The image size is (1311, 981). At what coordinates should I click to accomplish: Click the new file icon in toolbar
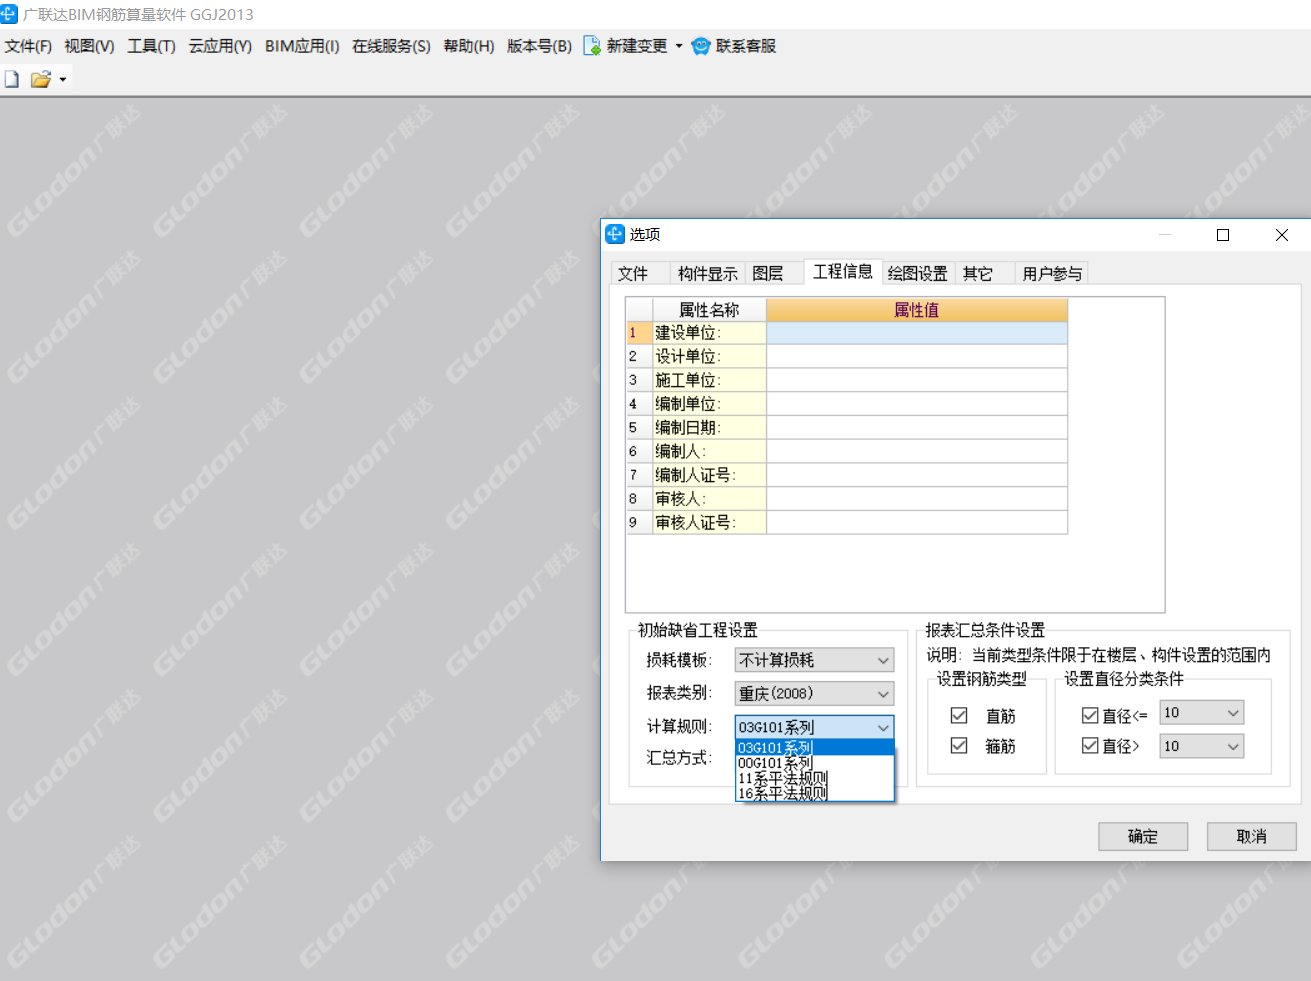point(12,79)
